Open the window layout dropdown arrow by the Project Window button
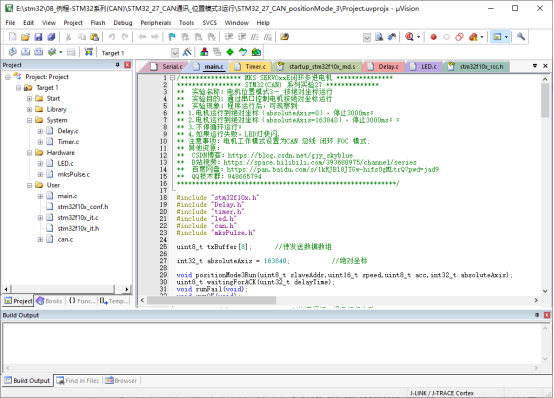 tap(506, 37)
